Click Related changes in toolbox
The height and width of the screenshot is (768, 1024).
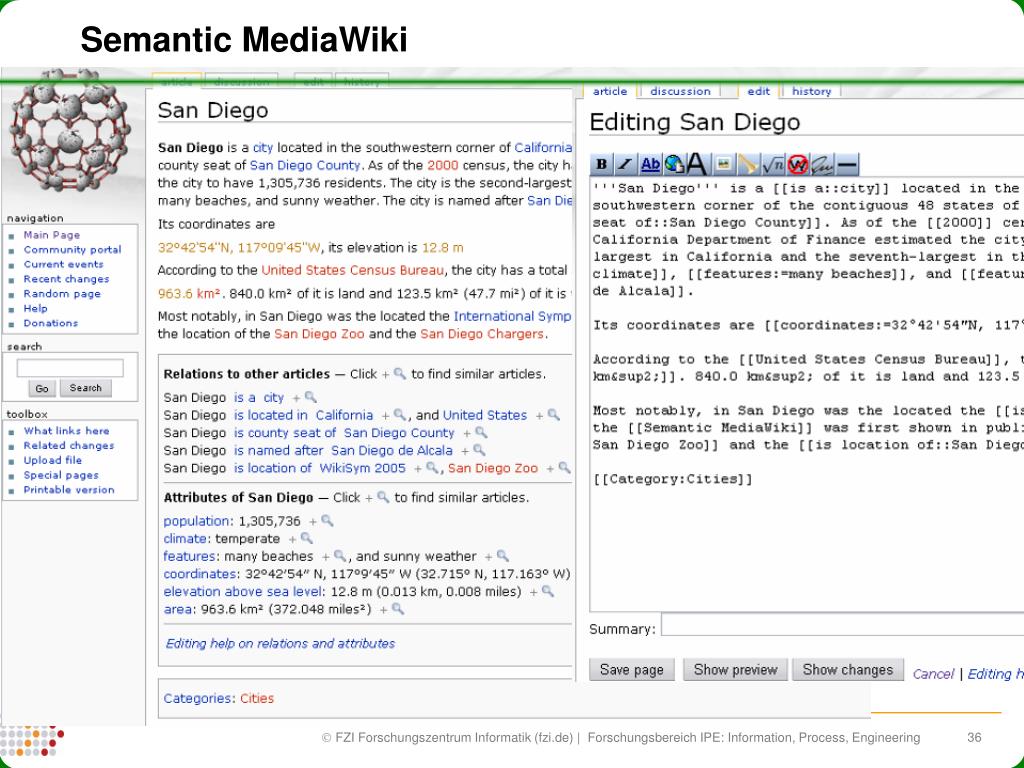point(69,445)
